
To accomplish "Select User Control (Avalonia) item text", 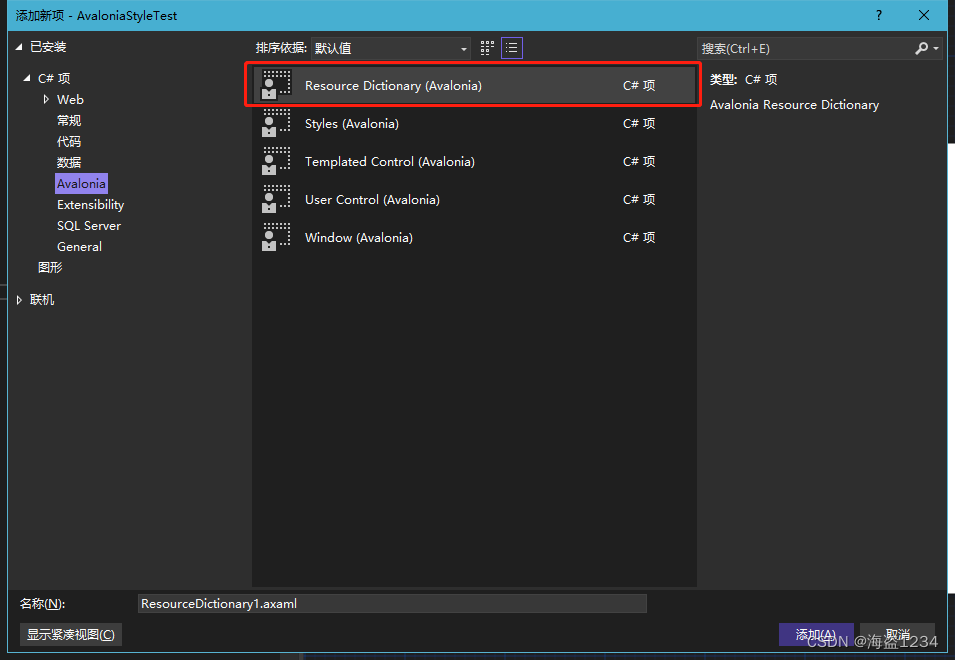I will tap(372, 200).
